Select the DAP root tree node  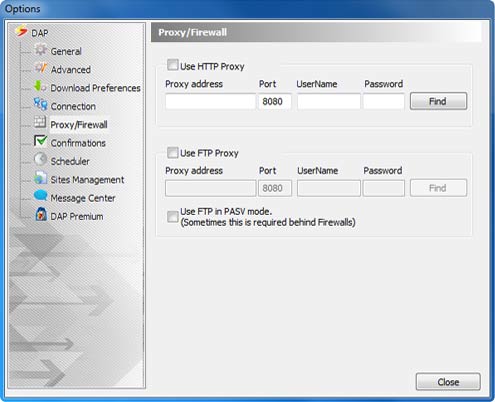click(x=40, y=33)
